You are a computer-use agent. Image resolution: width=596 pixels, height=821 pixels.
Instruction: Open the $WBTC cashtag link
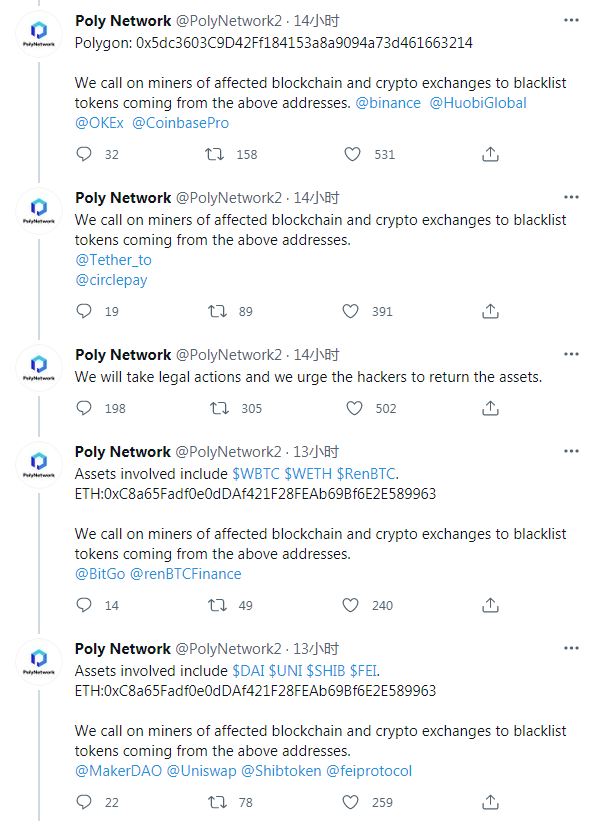point(256,473)
